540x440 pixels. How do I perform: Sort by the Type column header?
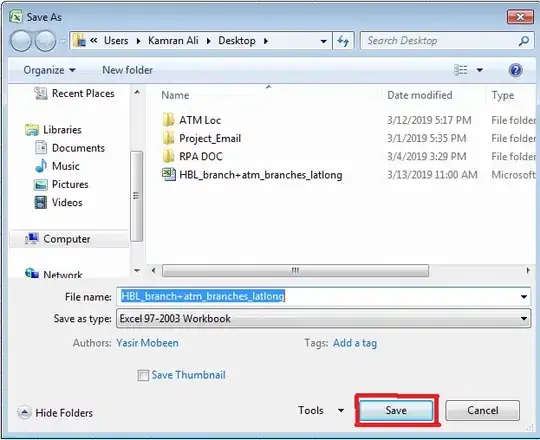[503, 95]
